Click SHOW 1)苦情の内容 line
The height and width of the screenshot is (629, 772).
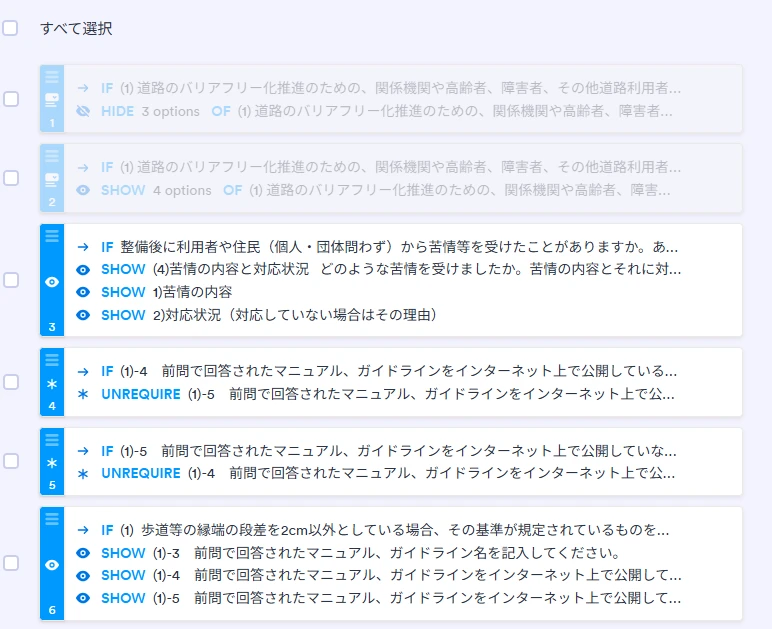pos(166,292)
